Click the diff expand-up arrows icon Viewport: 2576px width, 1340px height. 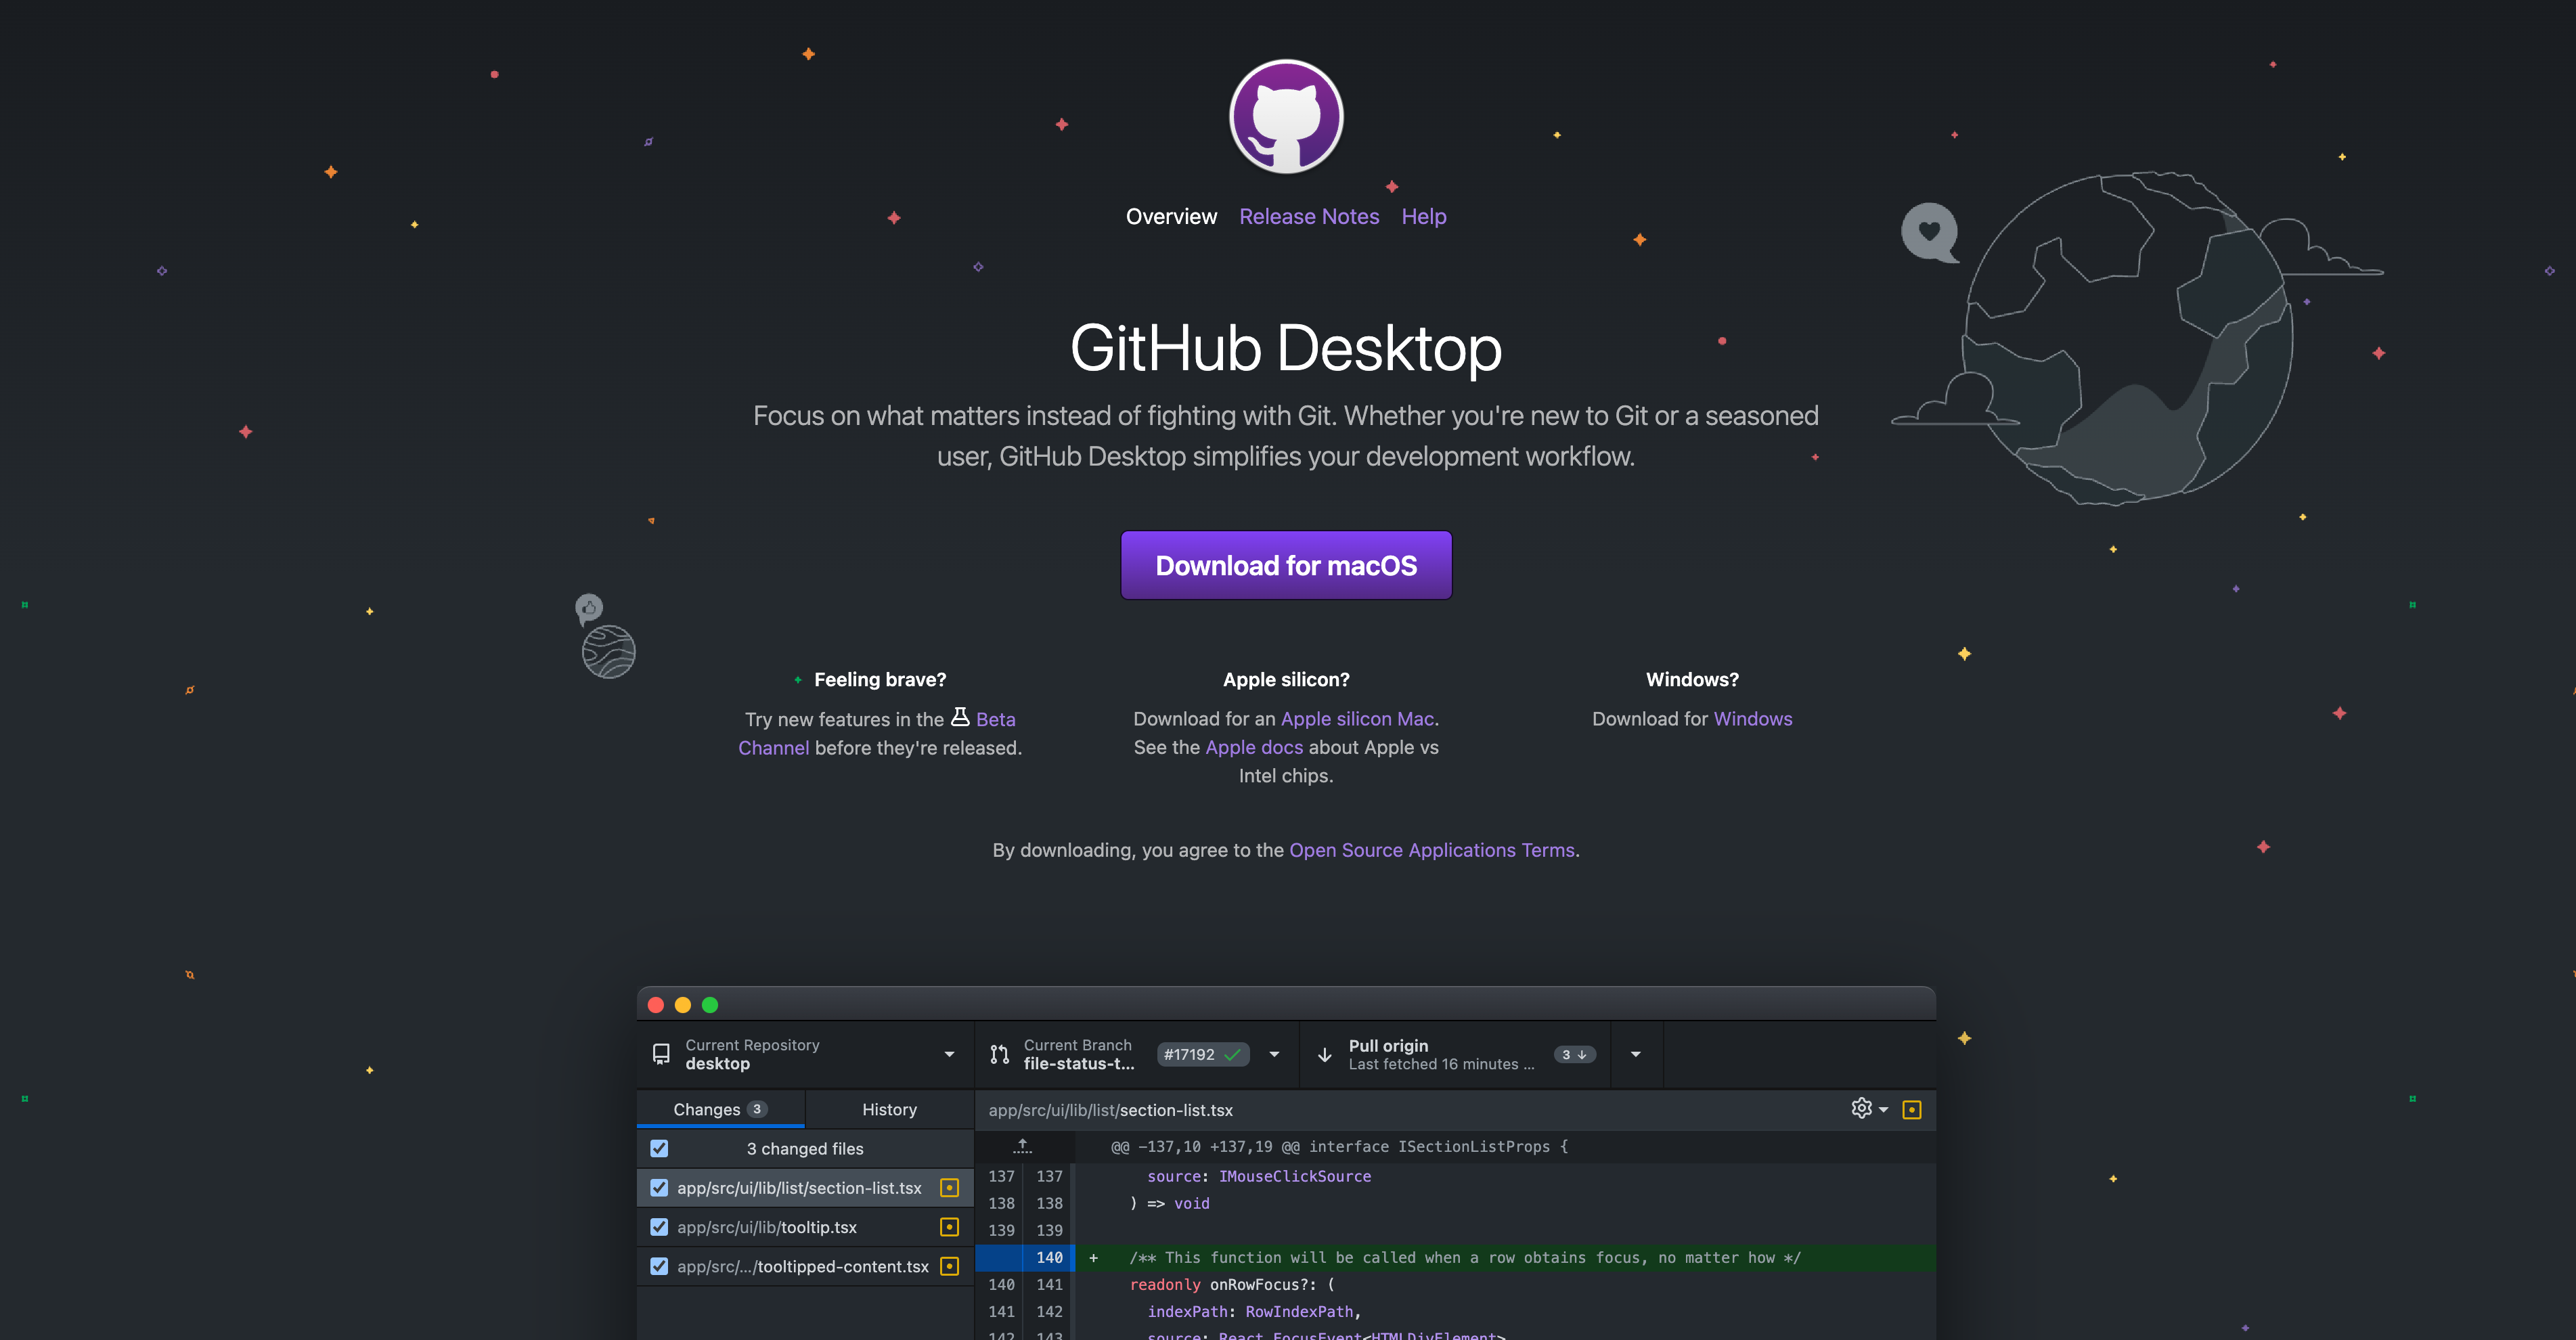[1022, 1146]
